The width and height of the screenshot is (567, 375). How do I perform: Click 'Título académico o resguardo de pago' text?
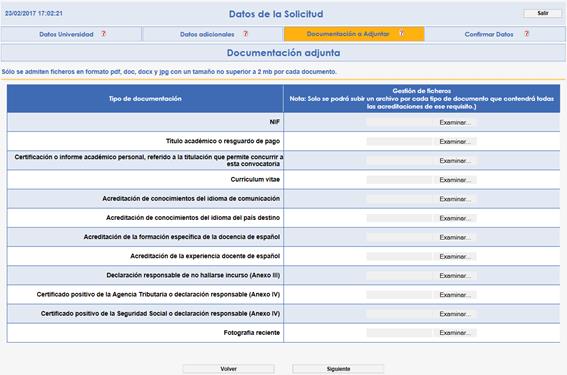[223, 141]
